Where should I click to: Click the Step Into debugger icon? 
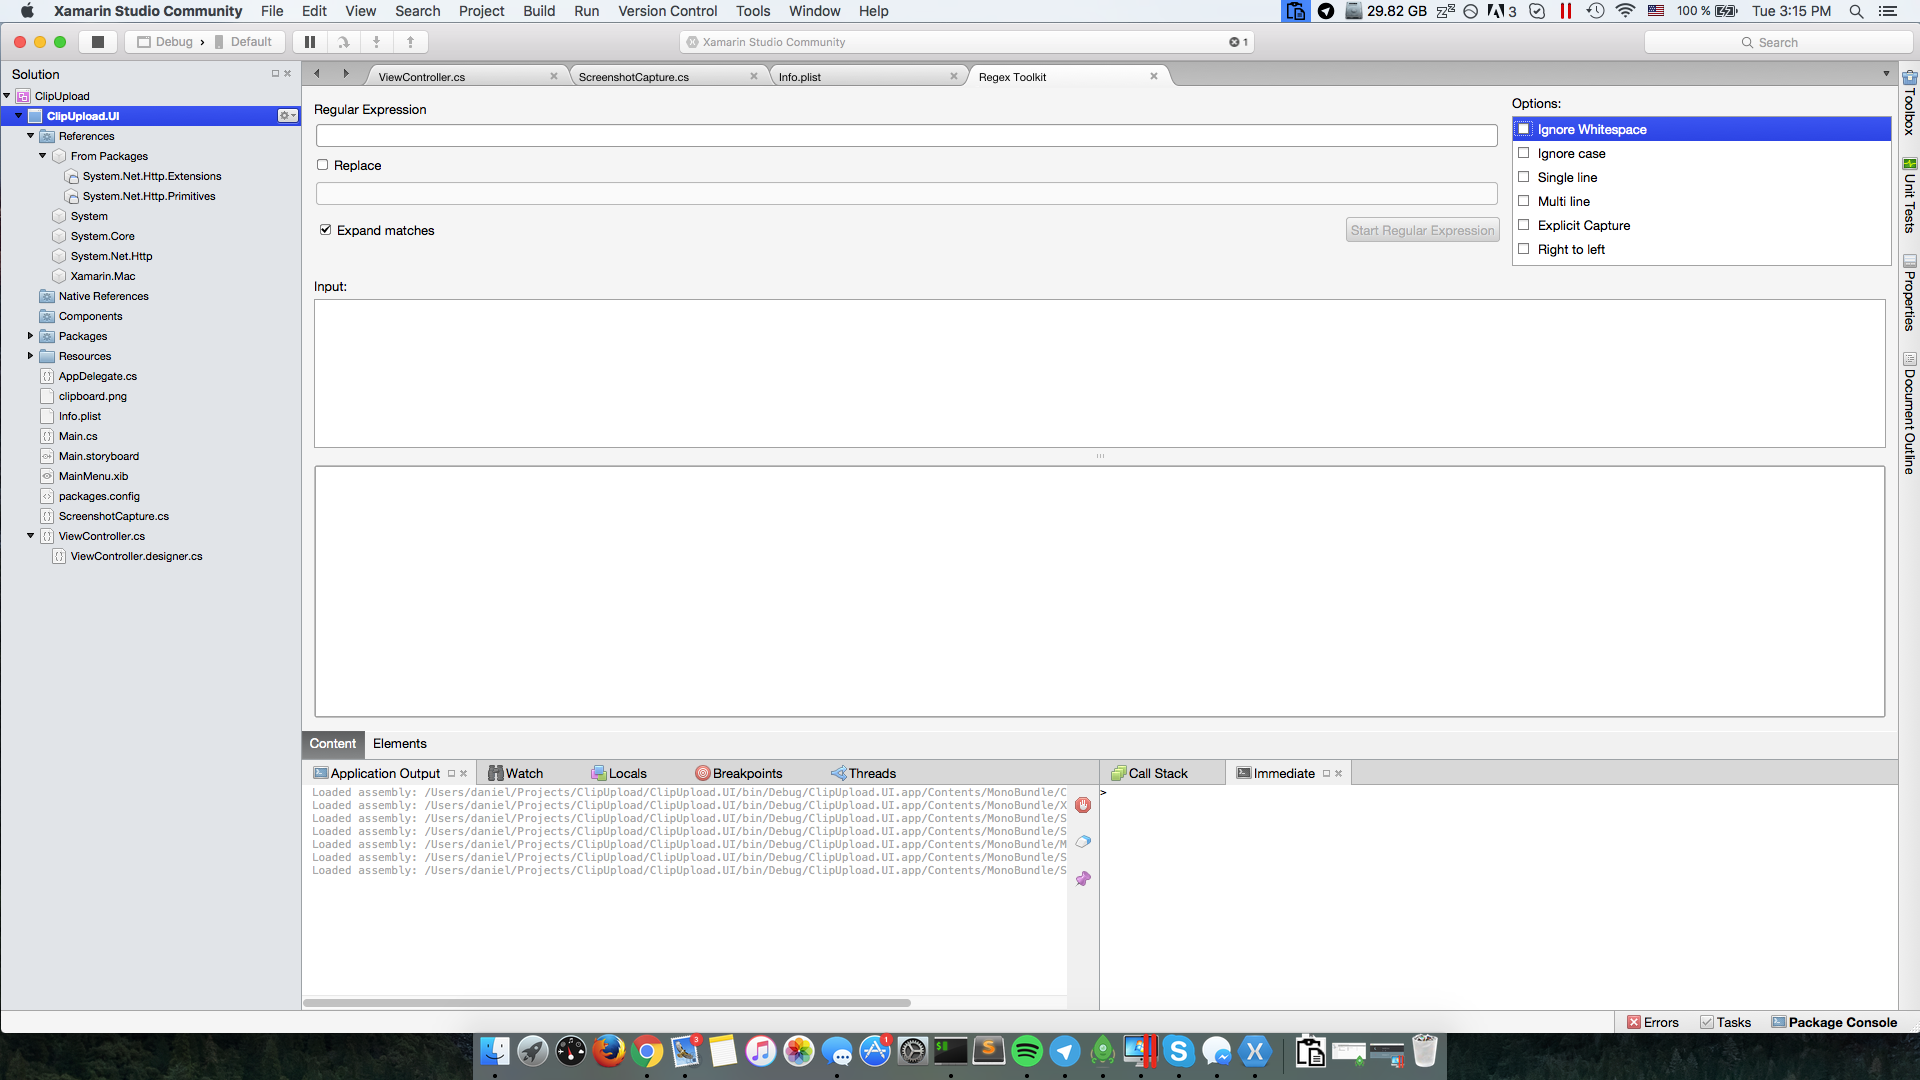coord(377,42)
